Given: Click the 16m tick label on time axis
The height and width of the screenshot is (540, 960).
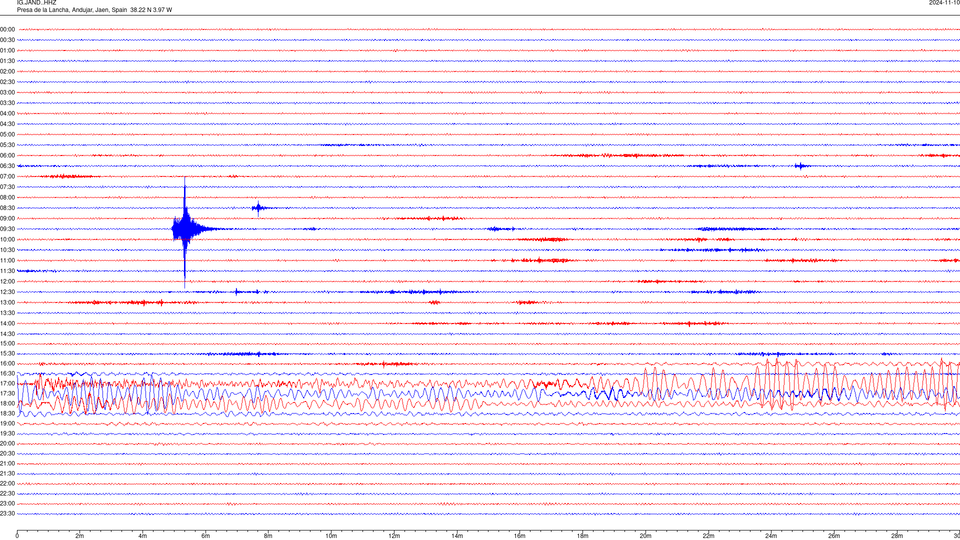Looking at the screenshot, I should pos(520,536).
